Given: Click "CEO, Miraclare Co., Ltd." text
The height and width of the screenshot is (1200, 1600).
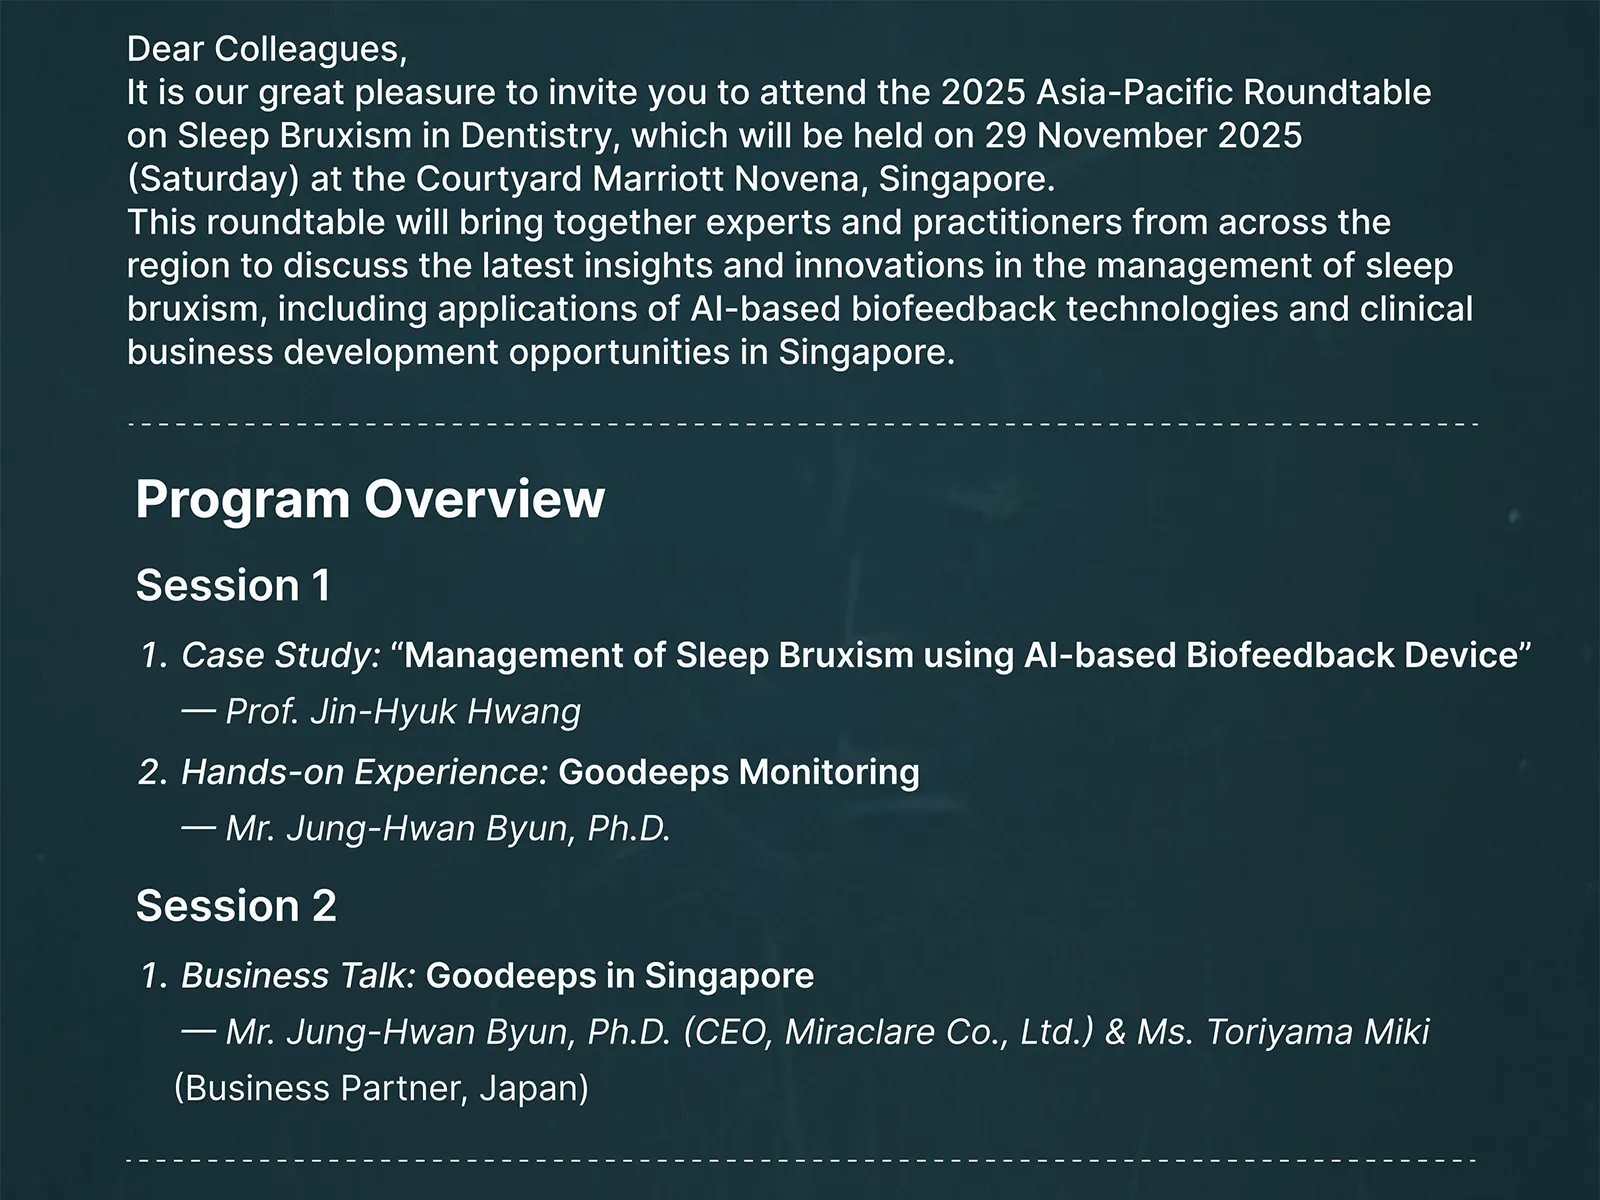Looking at the screenshot, I should click(888, 1031).
